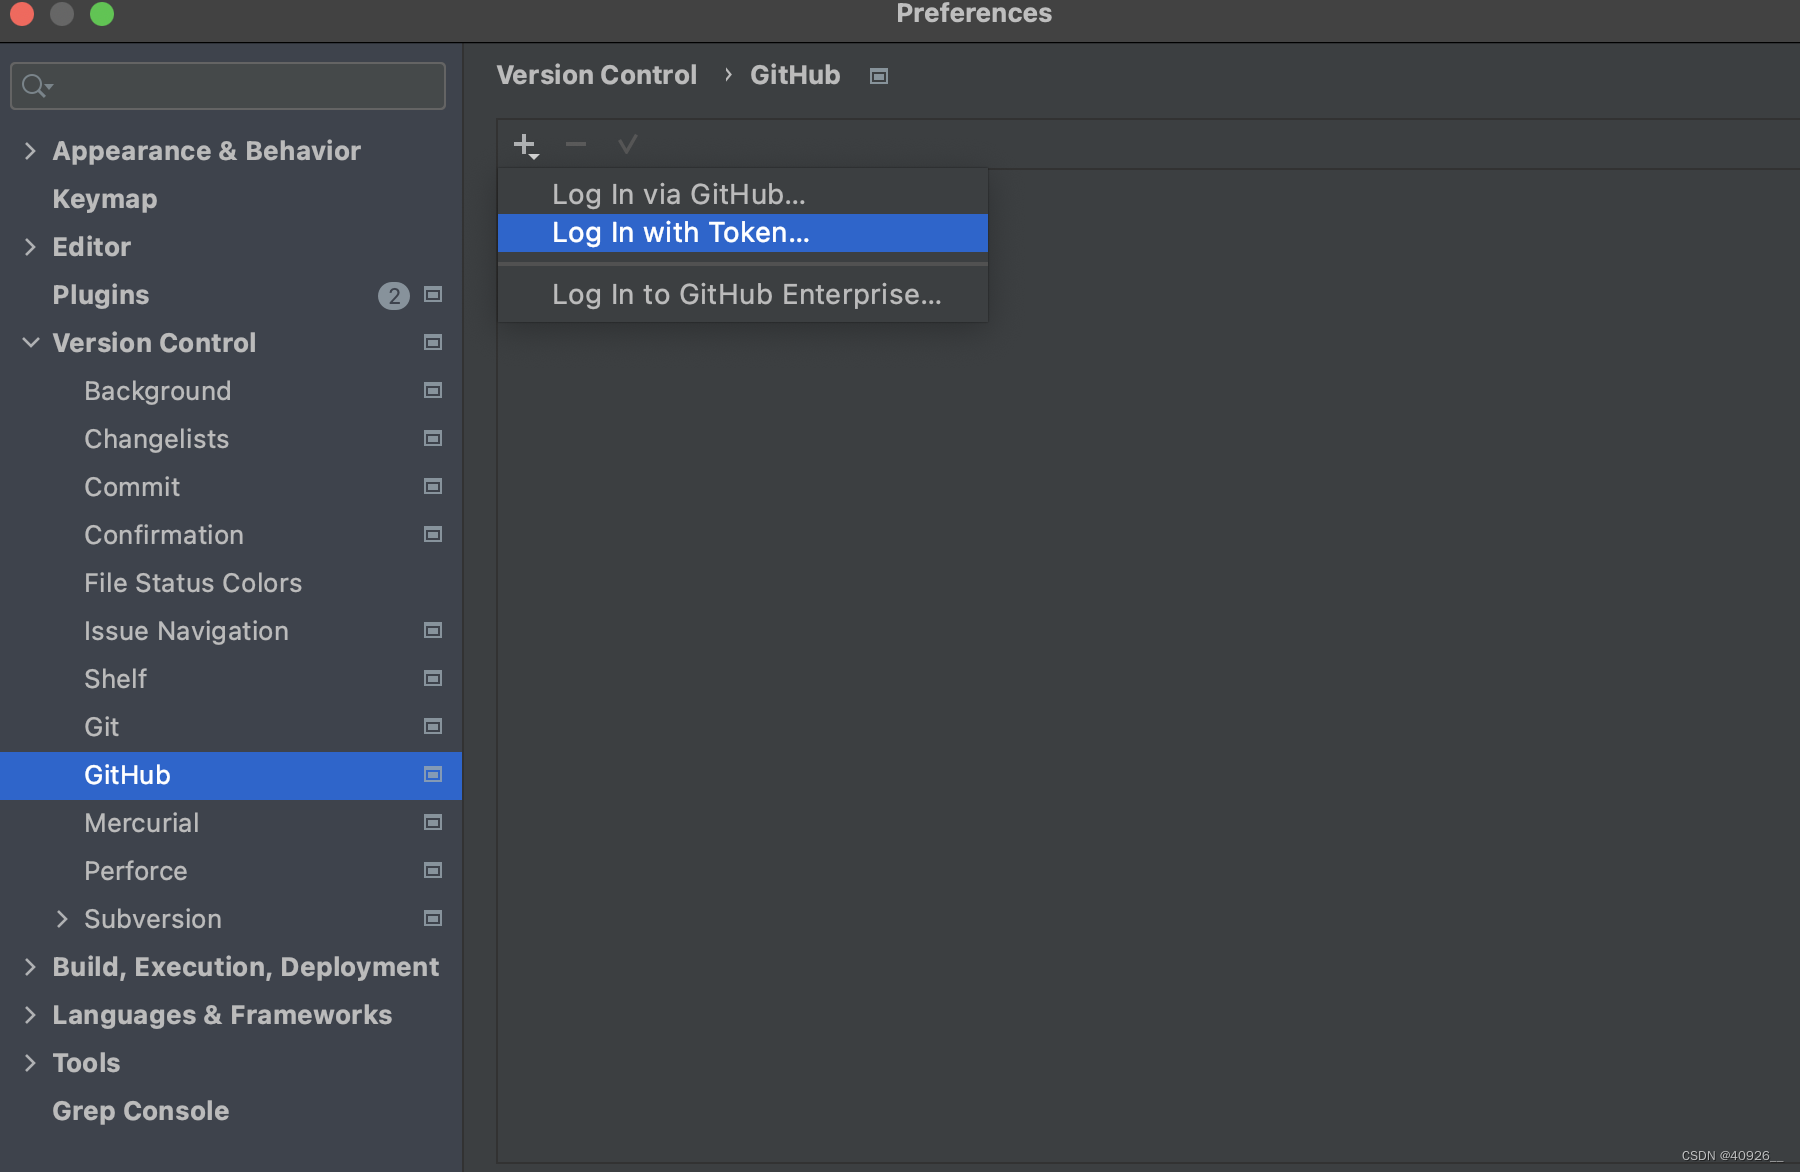Click the search magnifier icon in settings
Image resolution: width=1800 pixels, height=1172 pixels.
click(x=37, y=86)
